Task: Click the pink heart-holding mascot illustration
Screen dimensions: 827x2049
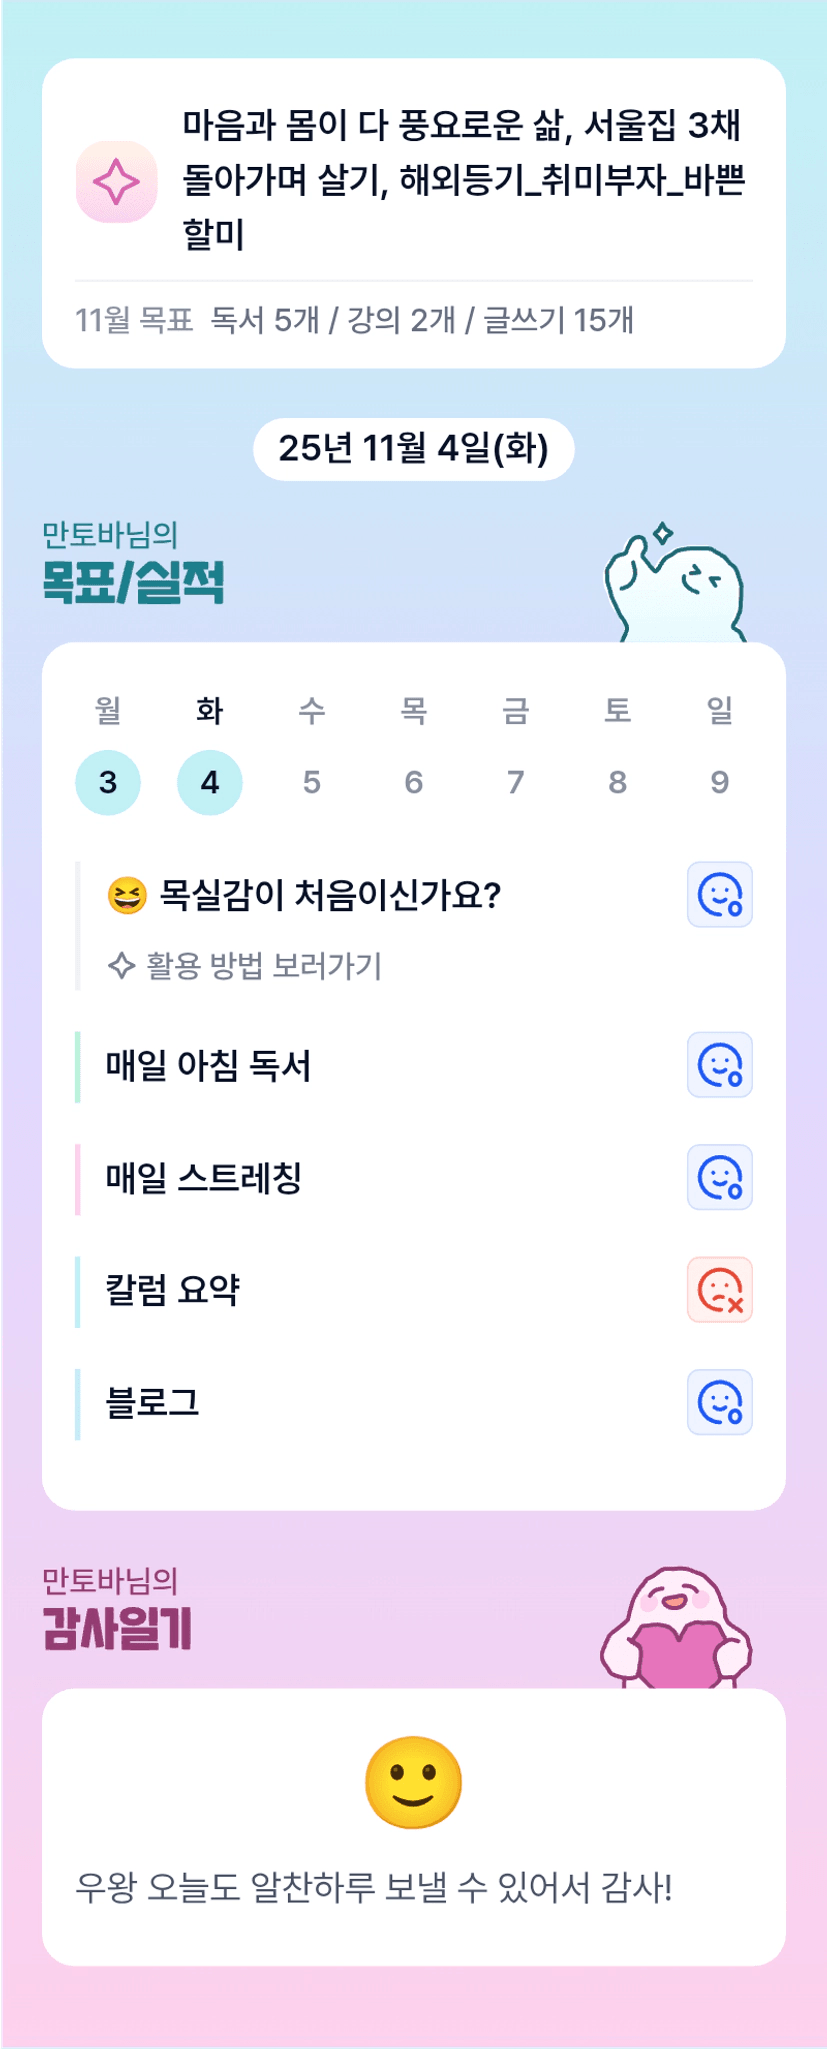Action: click(x=676, y=1632)
